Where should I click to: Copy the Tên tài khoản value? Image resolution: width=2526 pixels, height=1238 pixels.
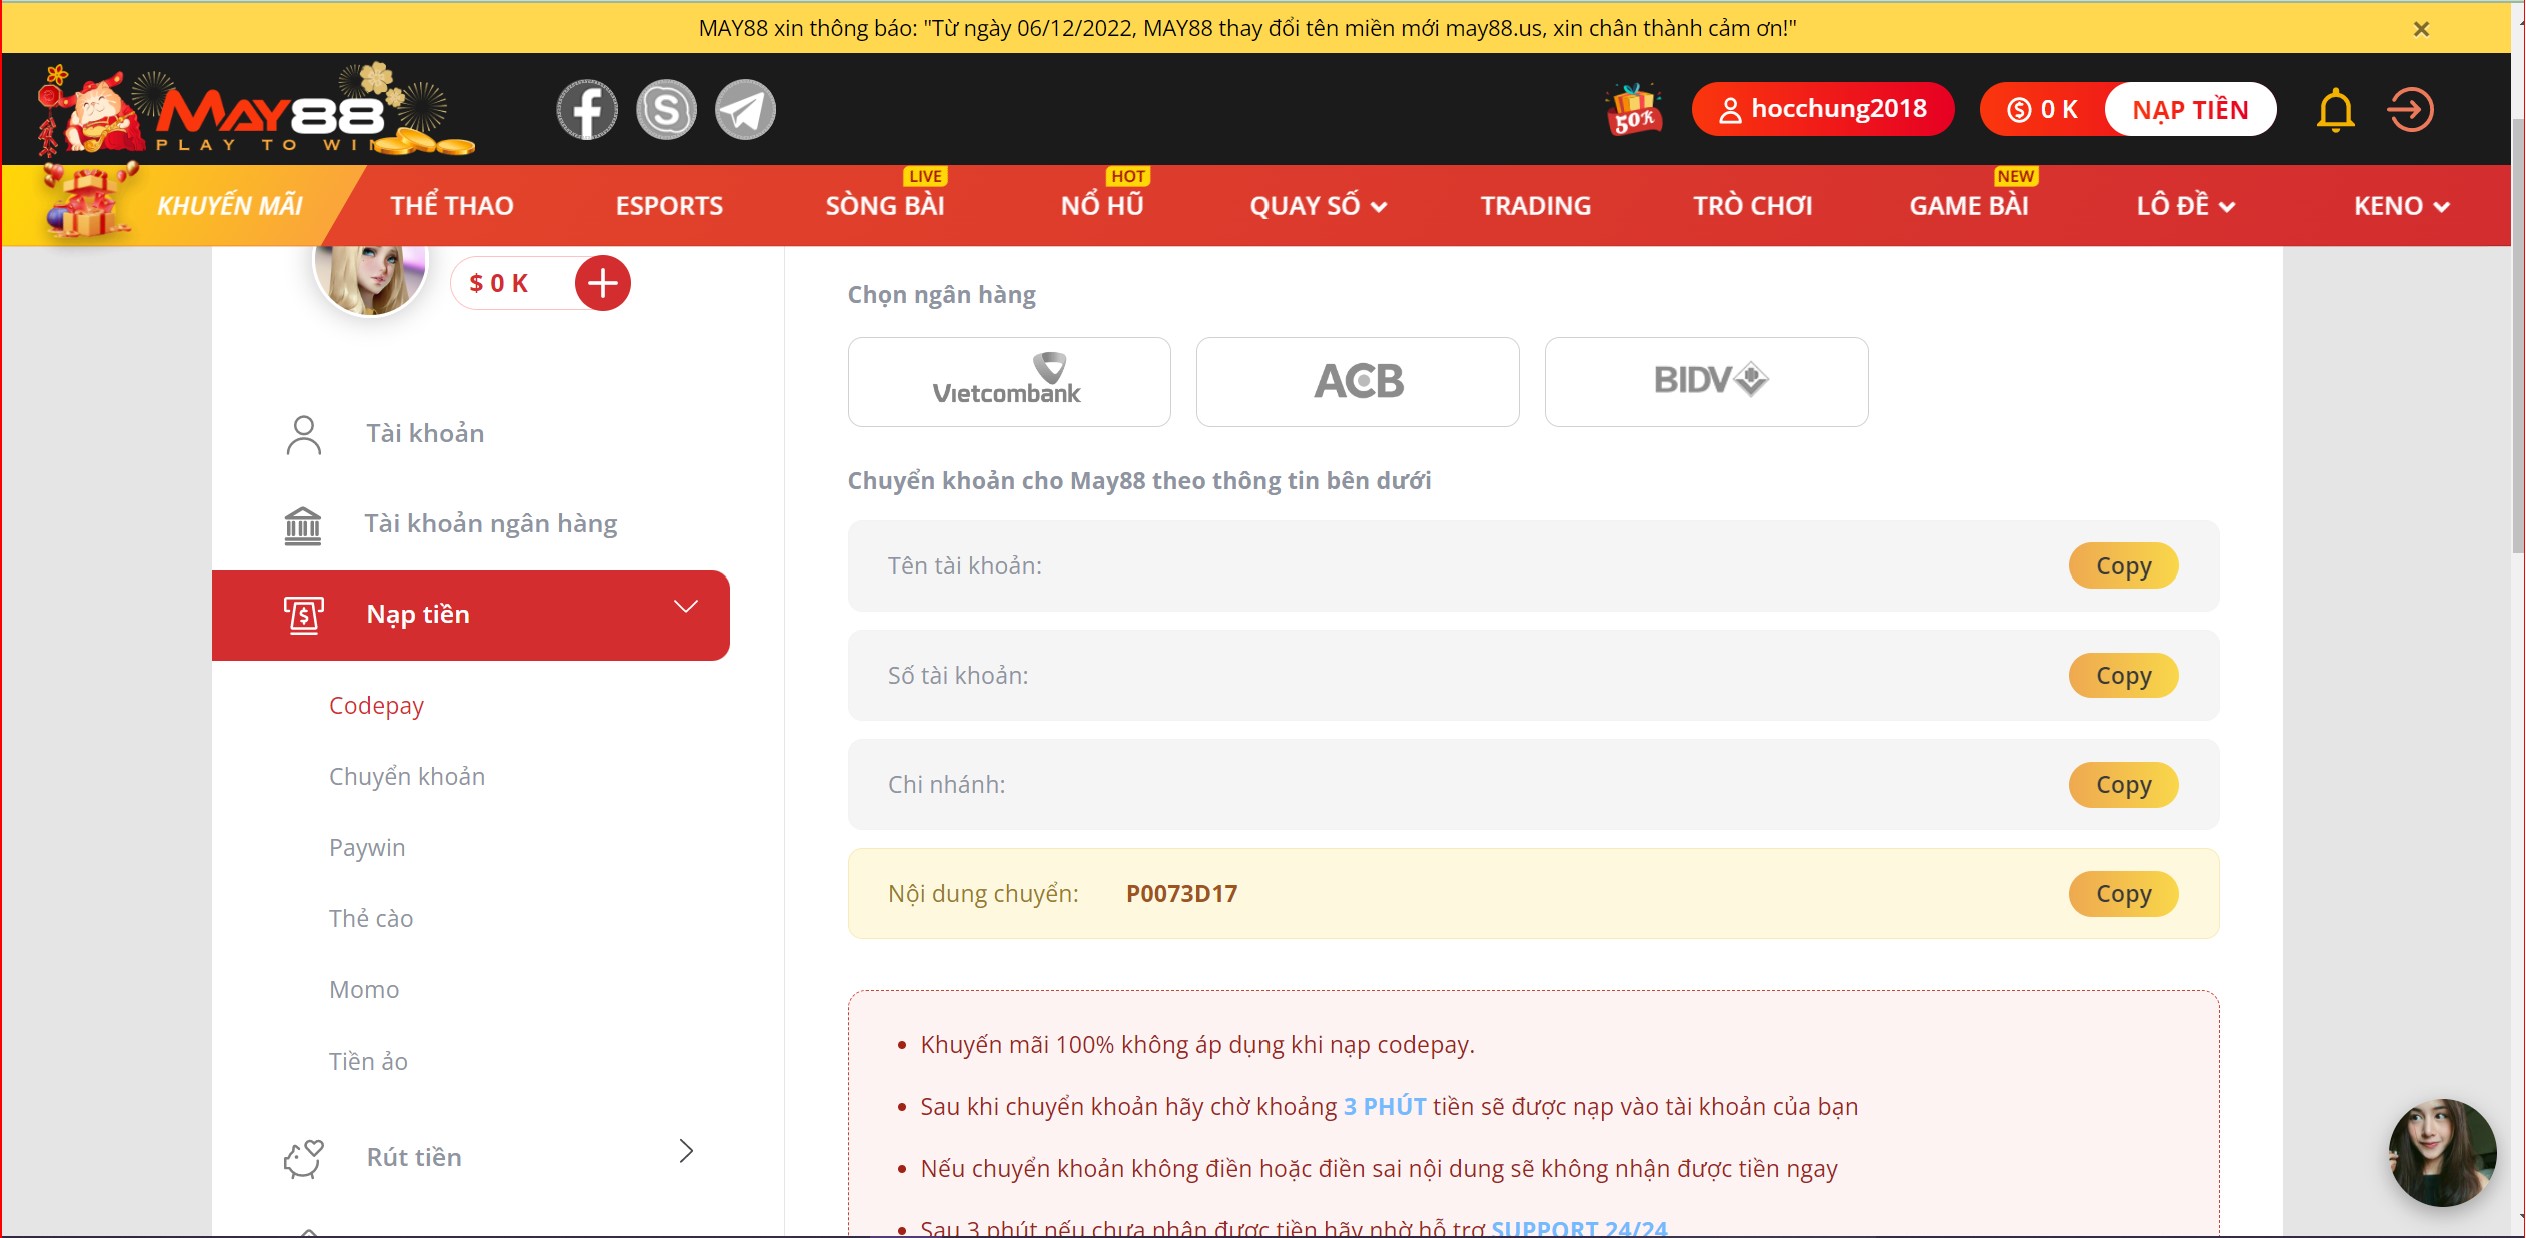click(2123, 566)
